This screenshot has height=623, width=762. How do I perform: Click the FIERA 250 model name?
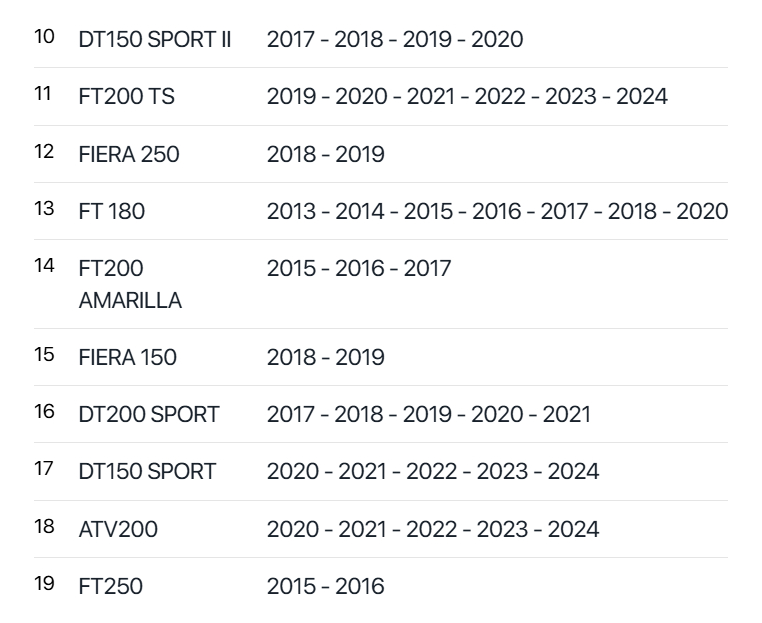point(129,154)
